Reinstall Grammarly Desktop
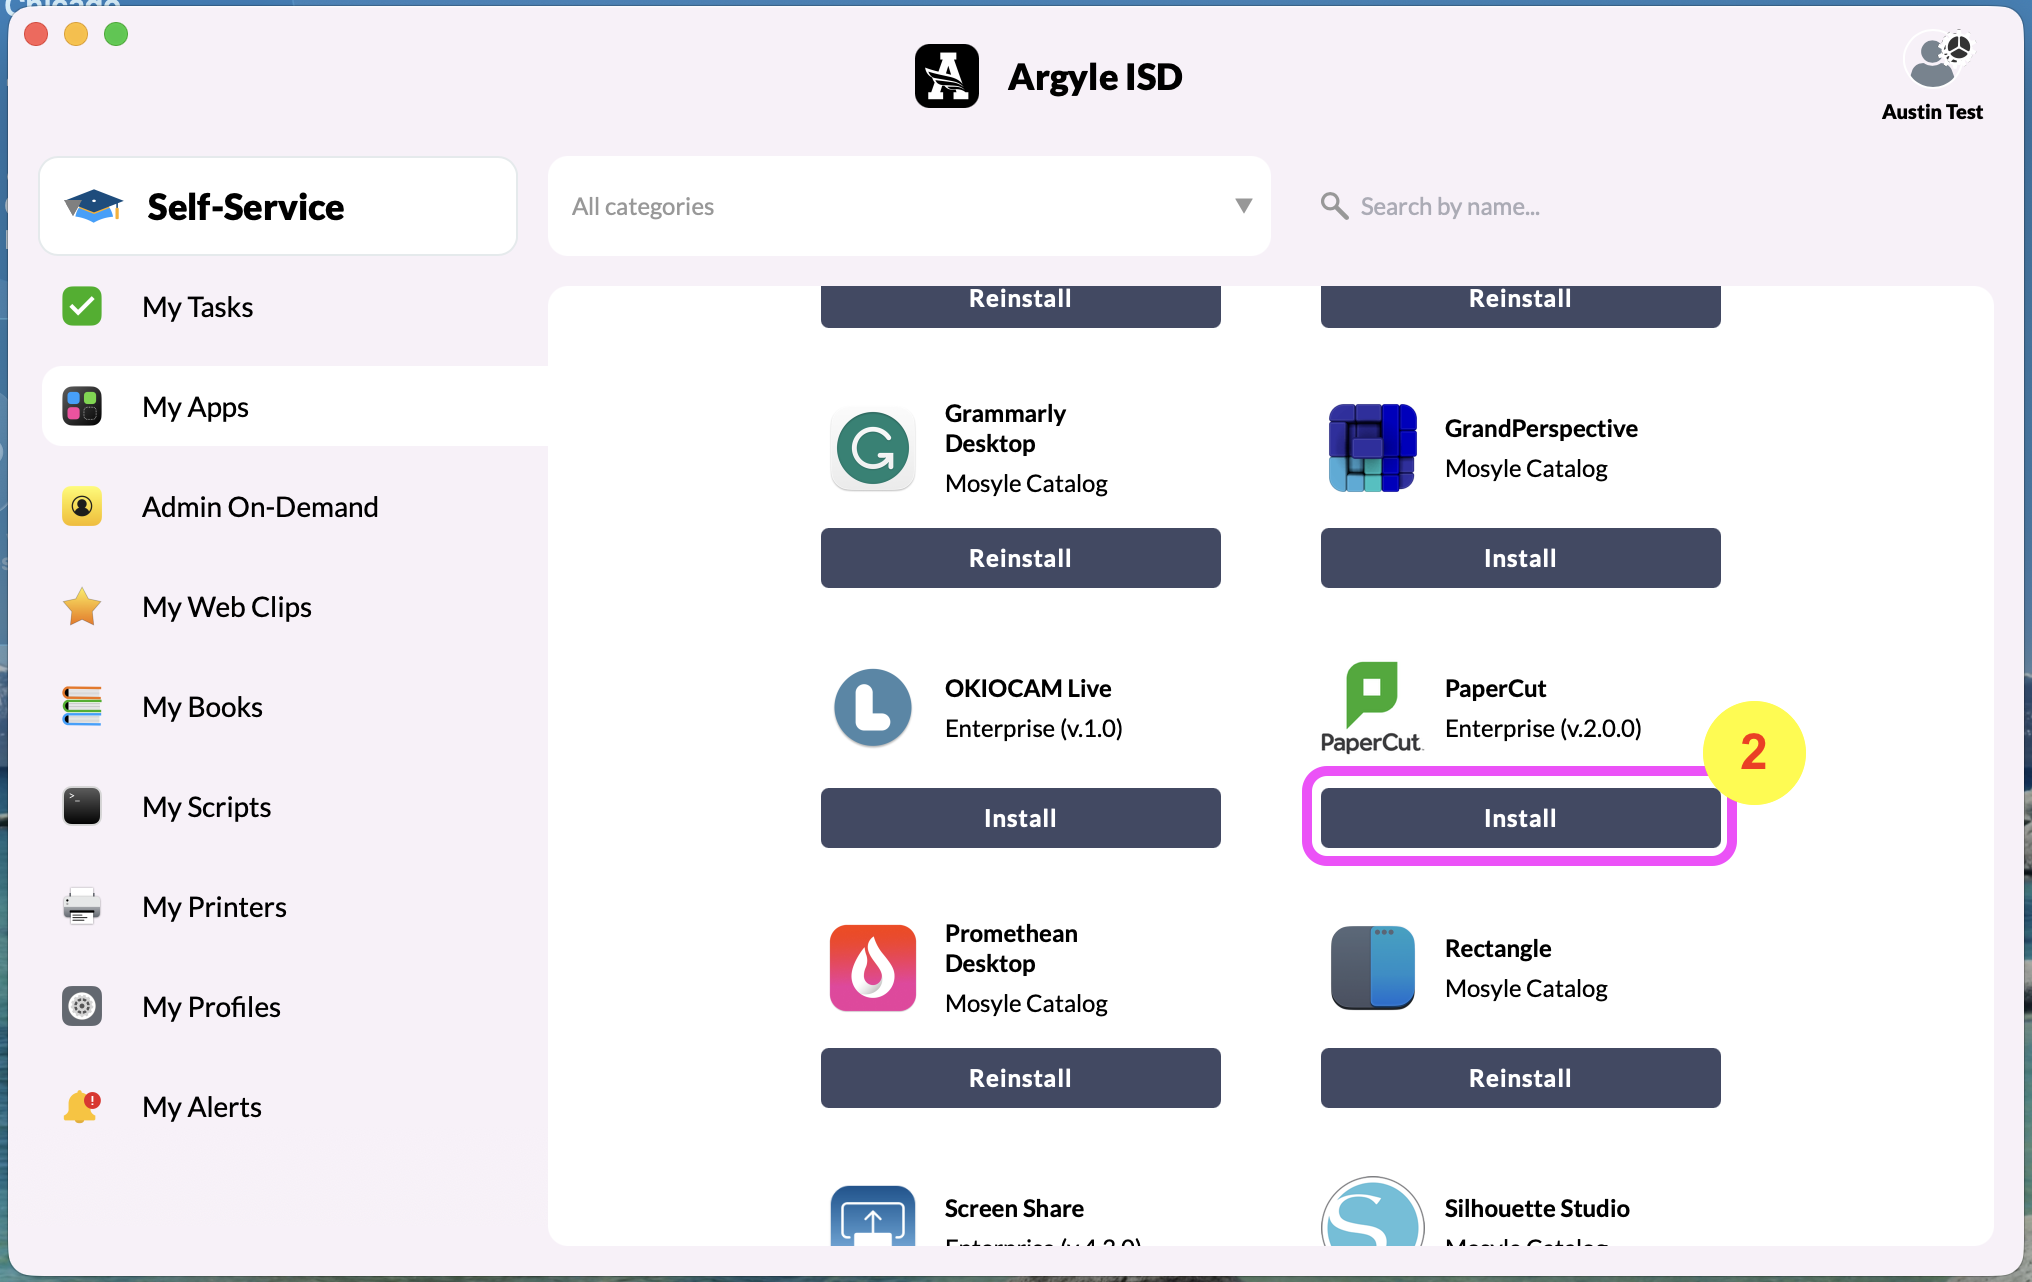This screenshot has height=1282, width=2032. click(1019, 558)
